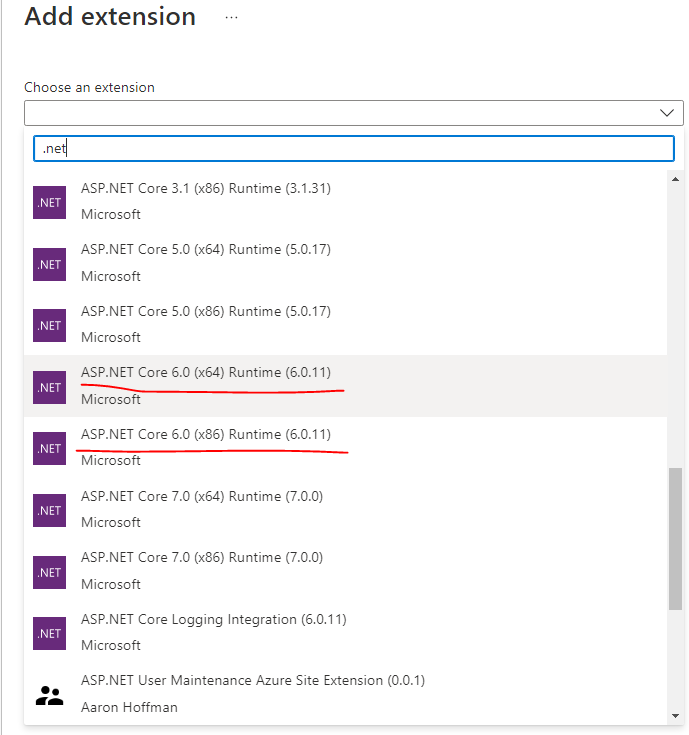Select ASP.NET Core 7.0 (x64) Runtime (7.0.0)
The image size is (689, 735).
345,510
